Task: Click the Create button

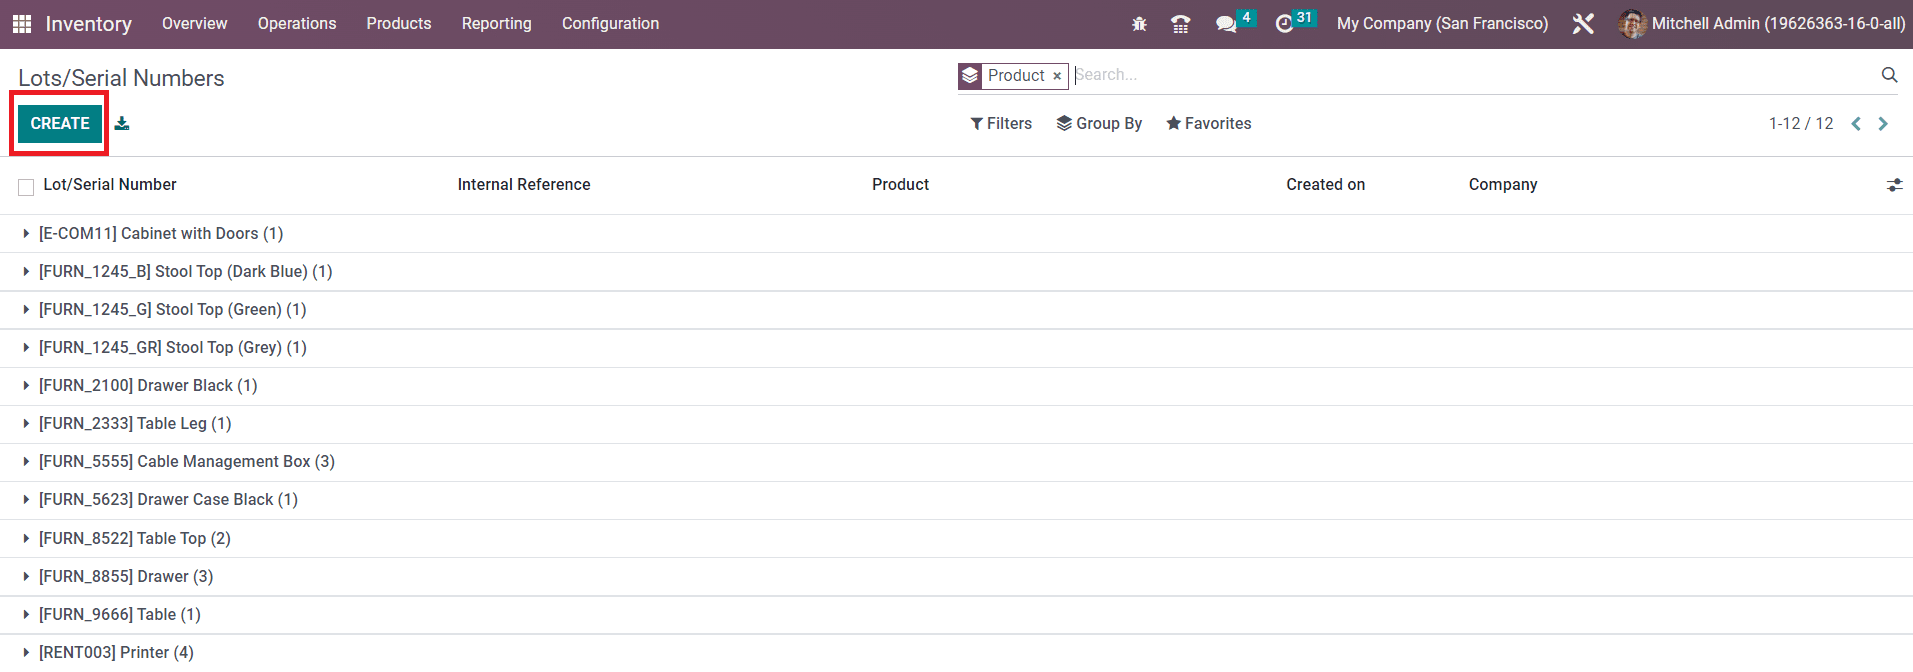Action: coord(60,124)
